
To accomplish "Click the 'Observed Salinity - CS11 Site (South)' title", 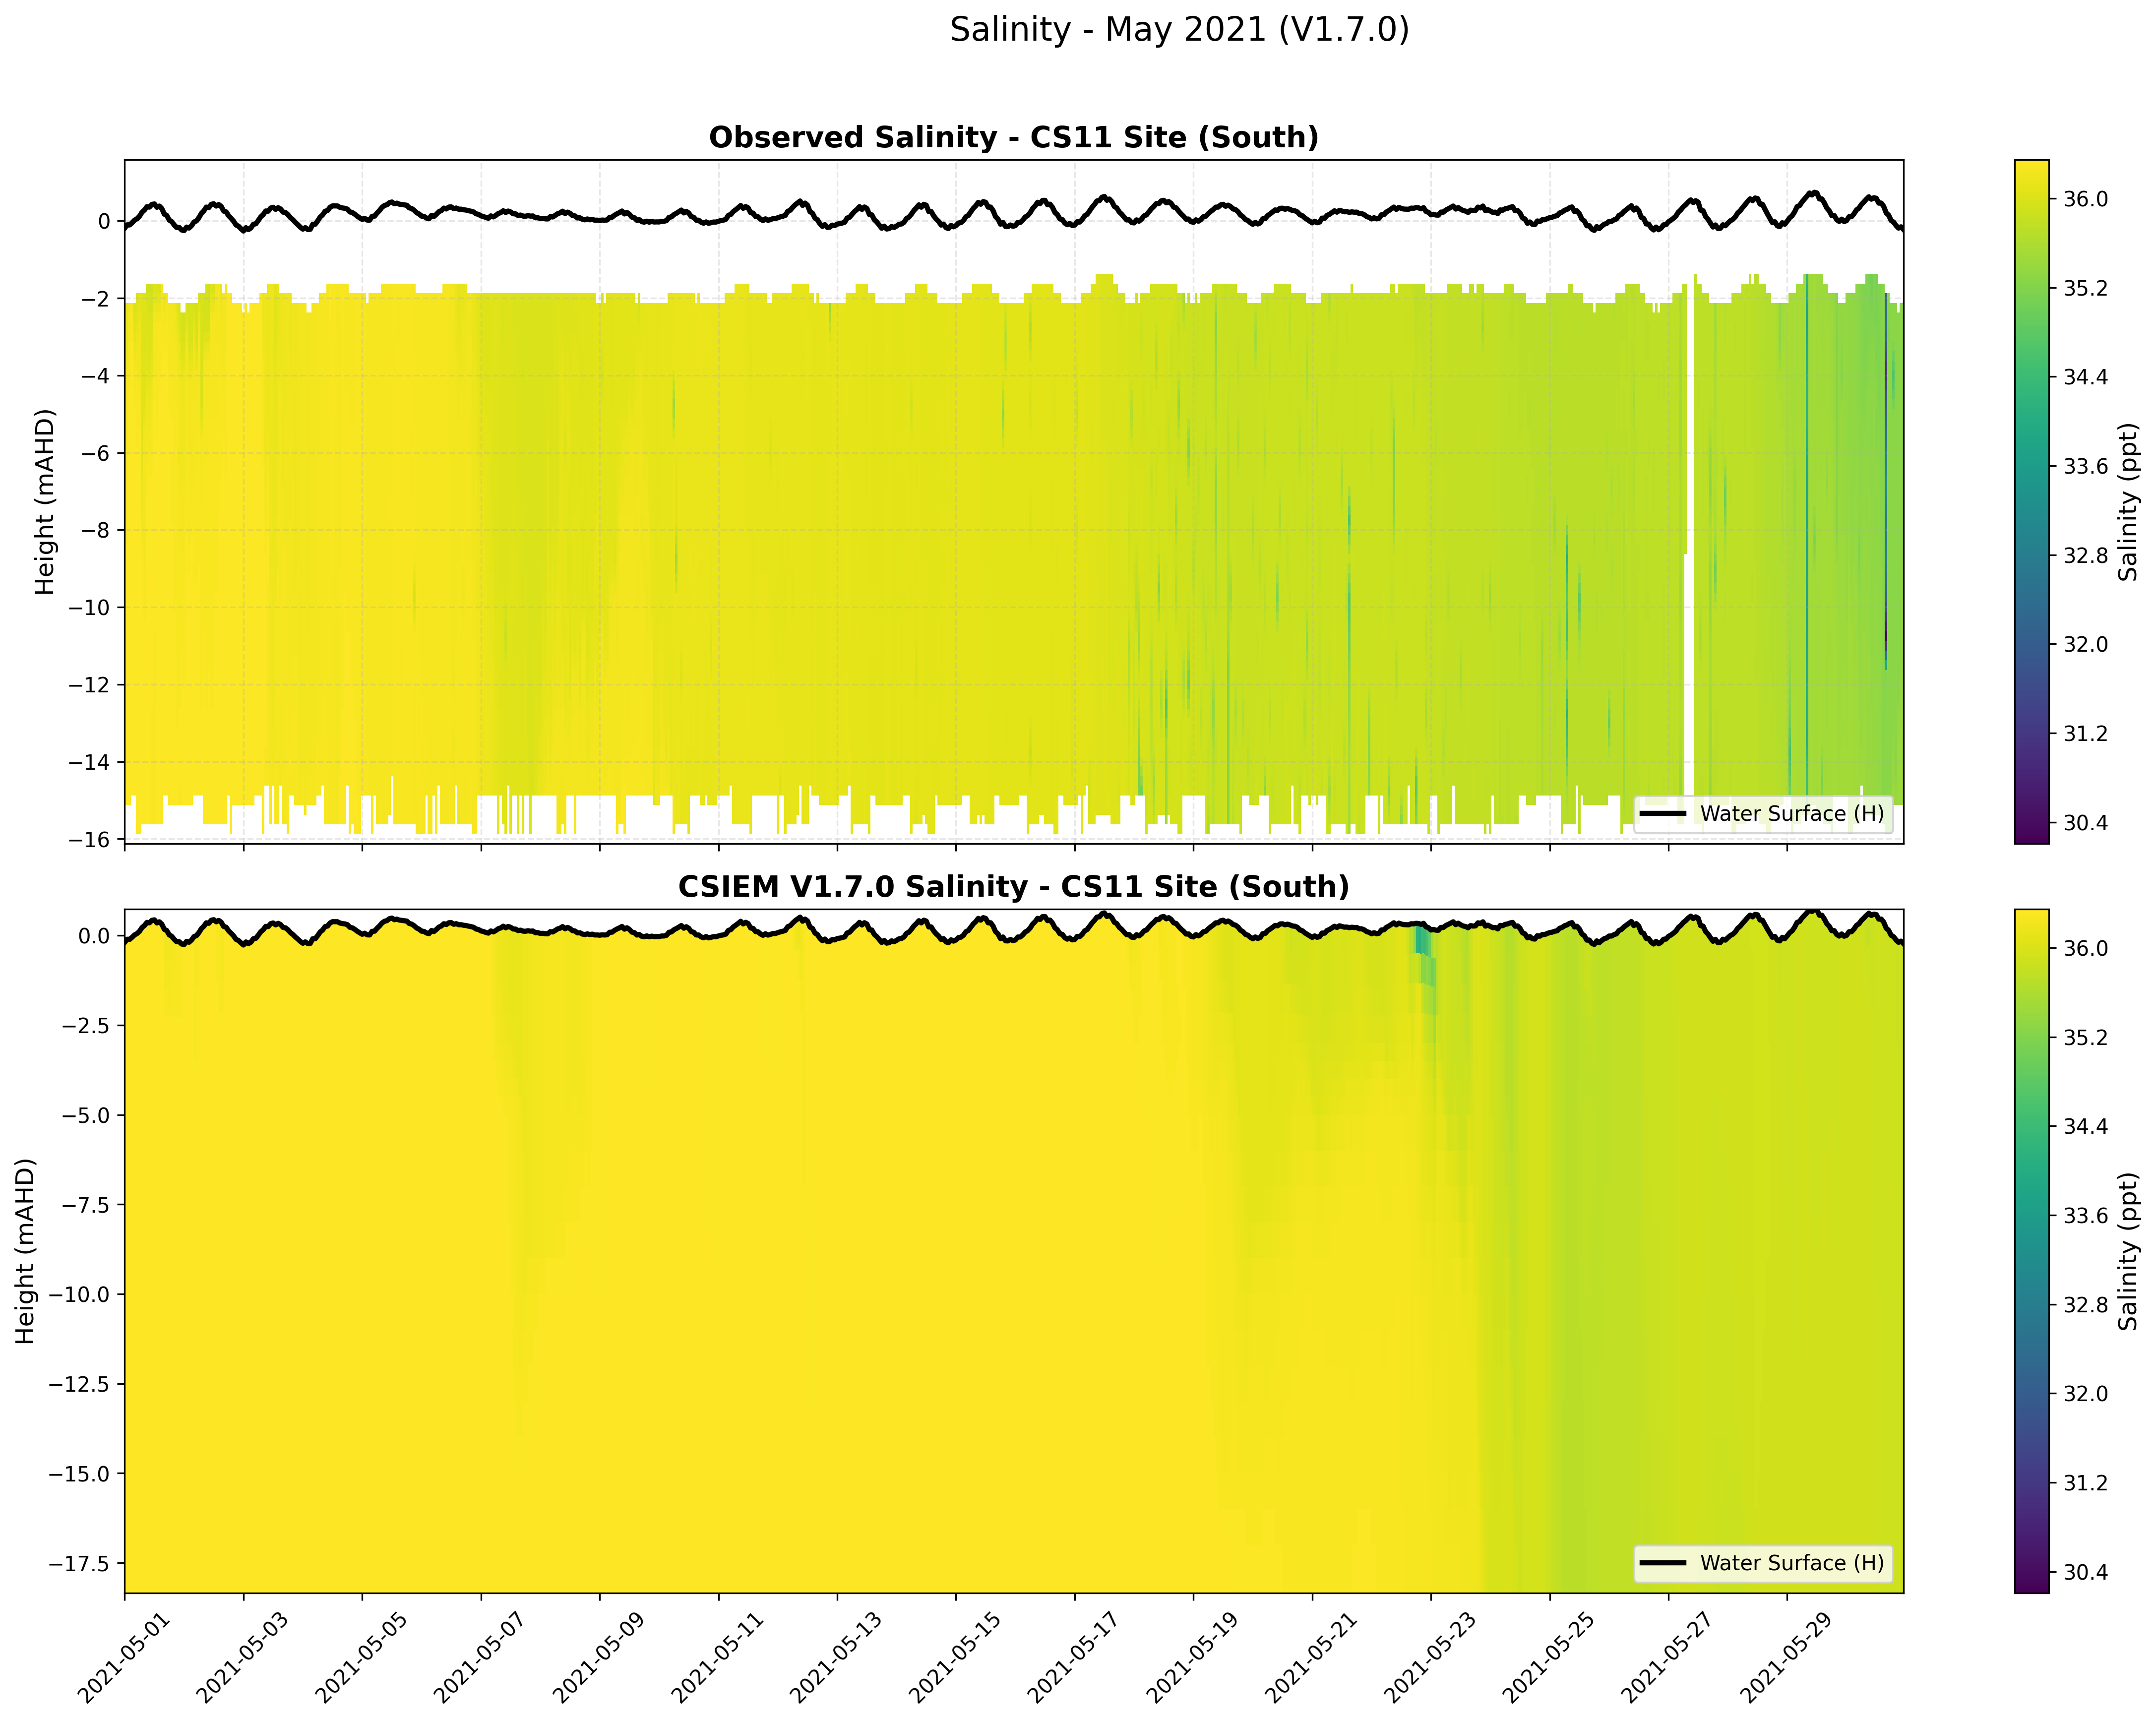I will (x=1013, y=138).
